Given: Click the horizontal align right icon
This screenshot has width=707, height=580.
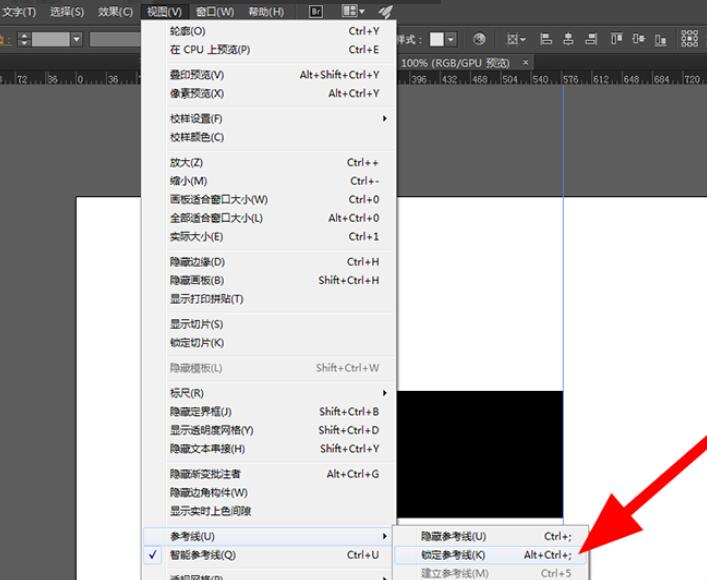Looking at the screenshot, I should pyautogui.click(x=592, y=39).
